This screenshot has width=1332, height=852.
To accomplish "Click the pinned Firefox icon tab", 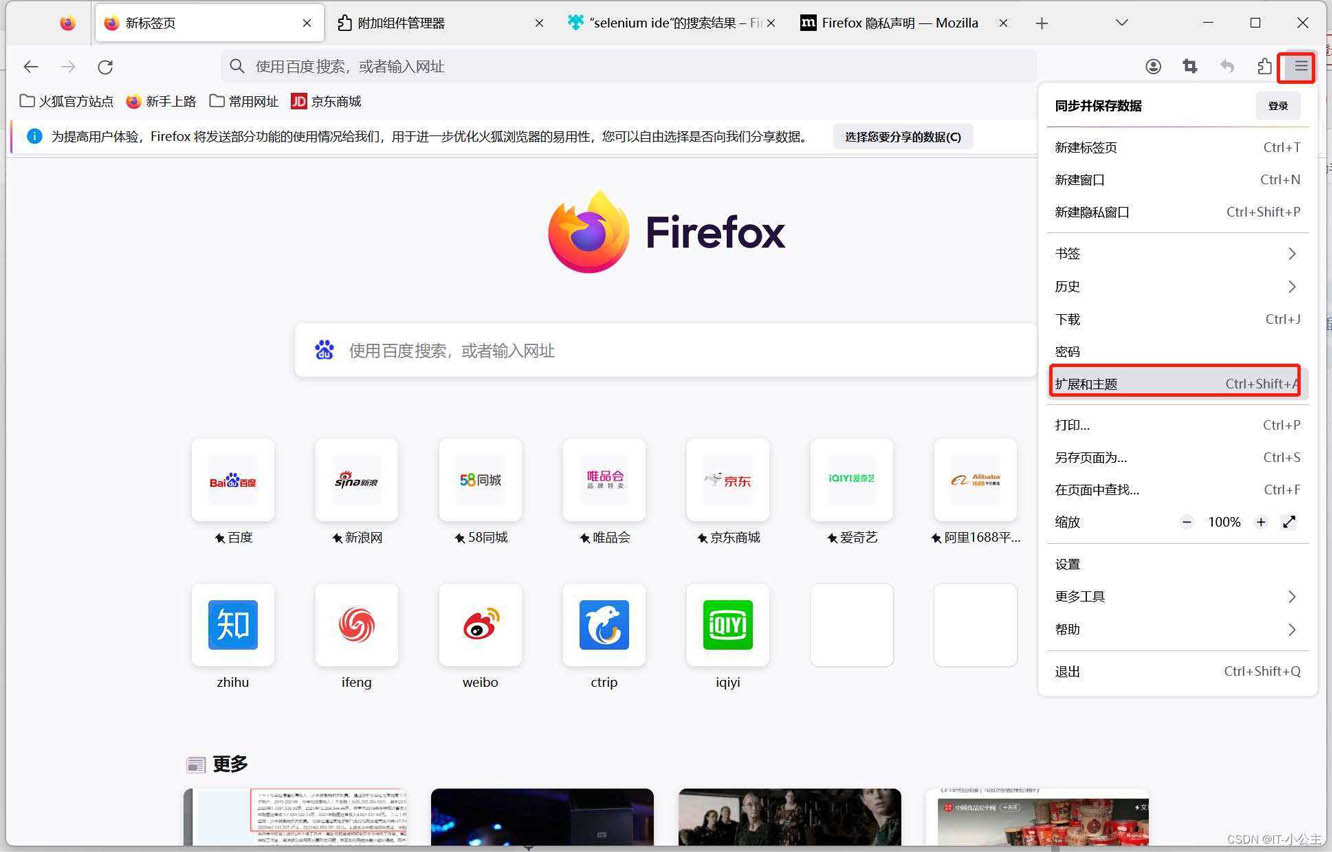I will (67, 23).
